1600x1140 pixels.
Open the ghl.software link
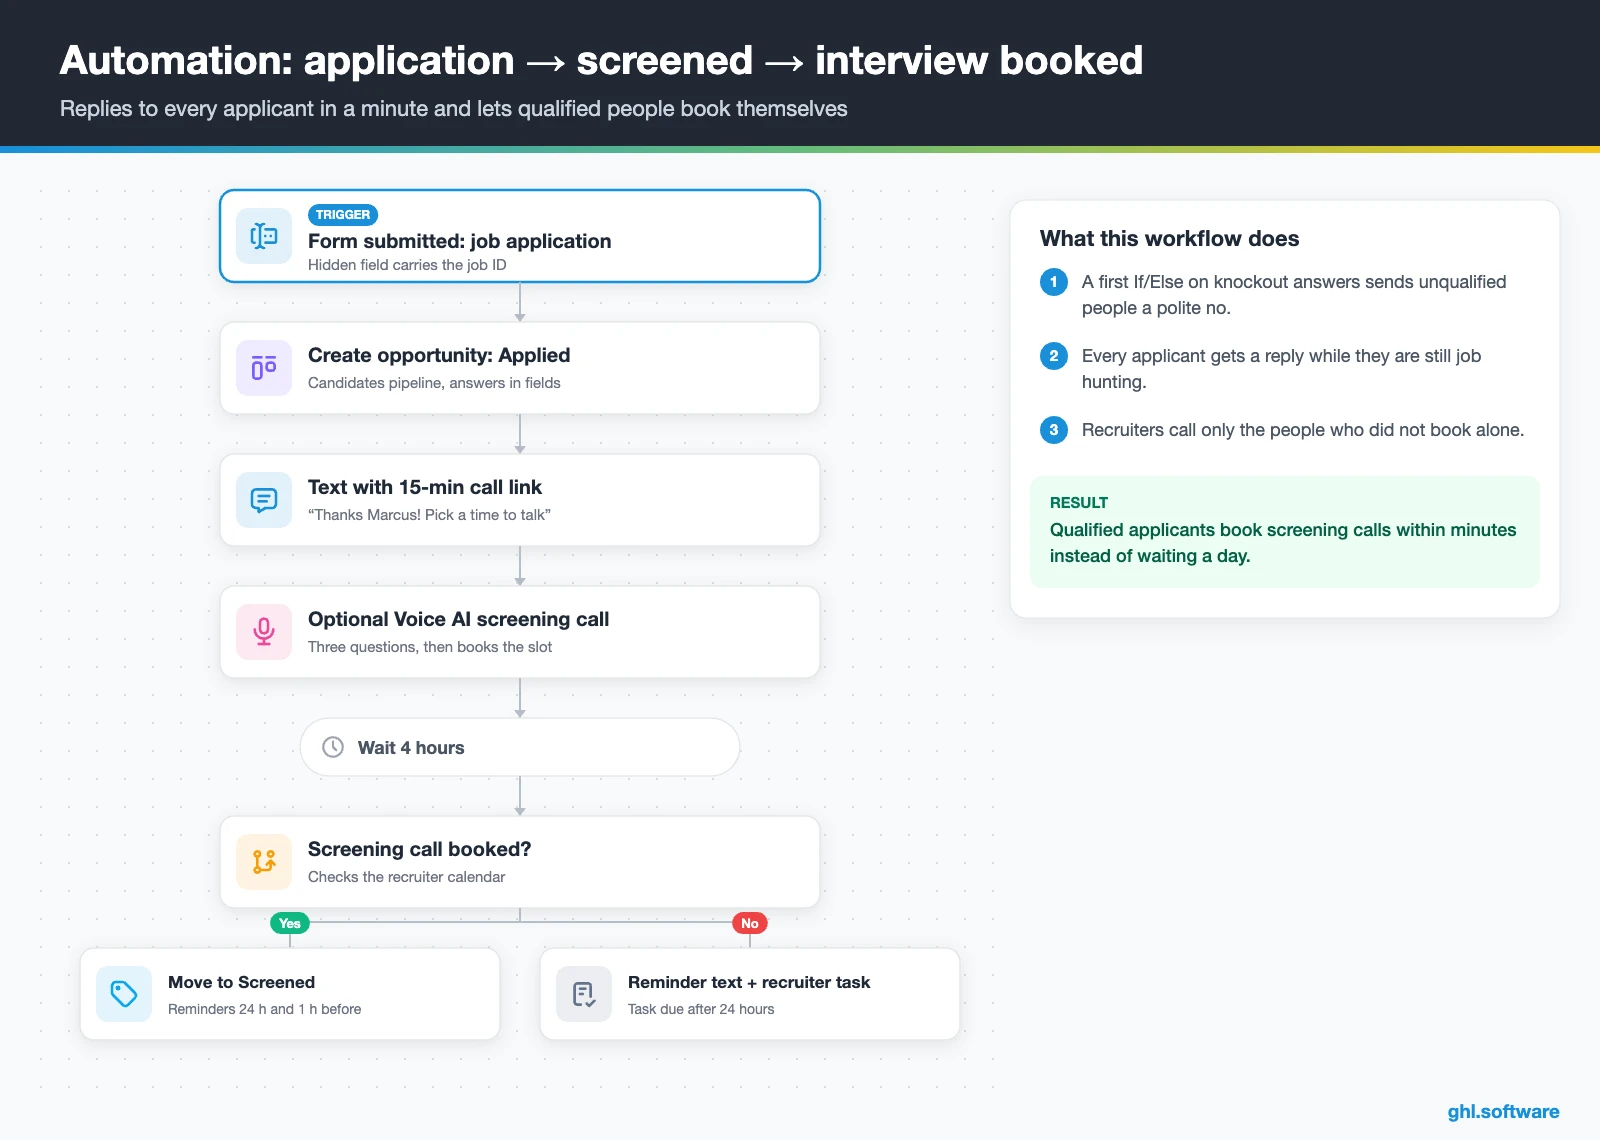(1503, 1111)
